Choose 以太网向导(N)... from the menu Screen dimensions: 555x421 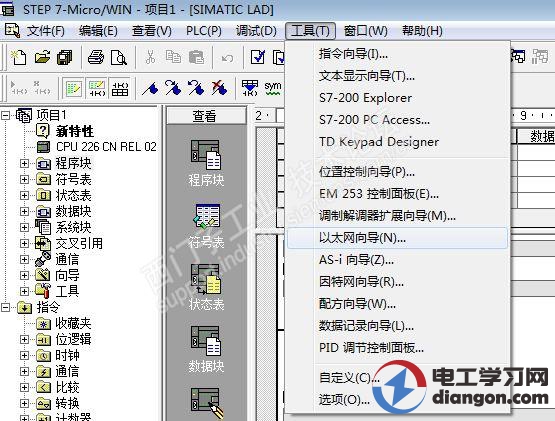coord(397,238)
